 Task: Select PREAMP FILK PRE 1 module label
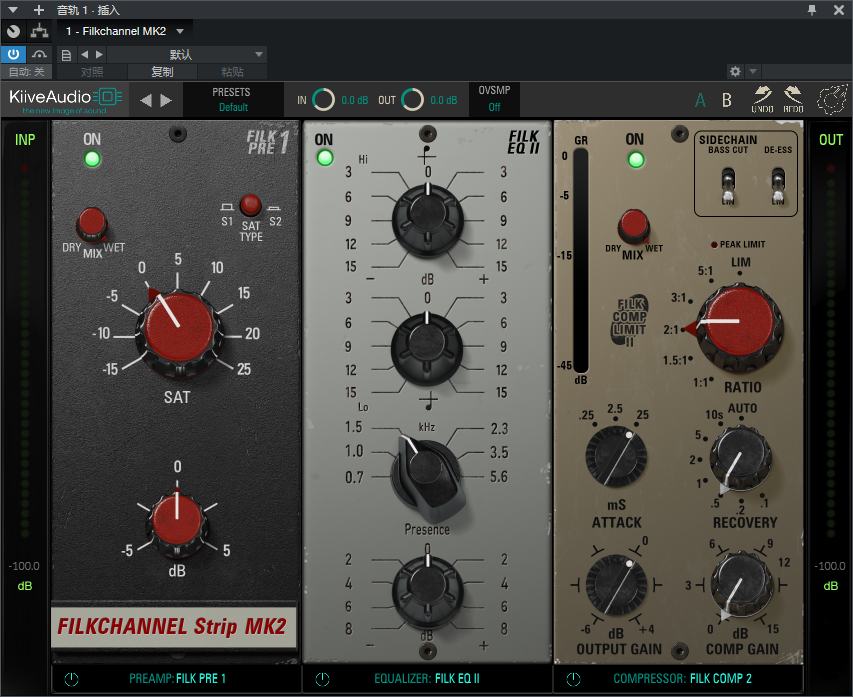point(177,679)
